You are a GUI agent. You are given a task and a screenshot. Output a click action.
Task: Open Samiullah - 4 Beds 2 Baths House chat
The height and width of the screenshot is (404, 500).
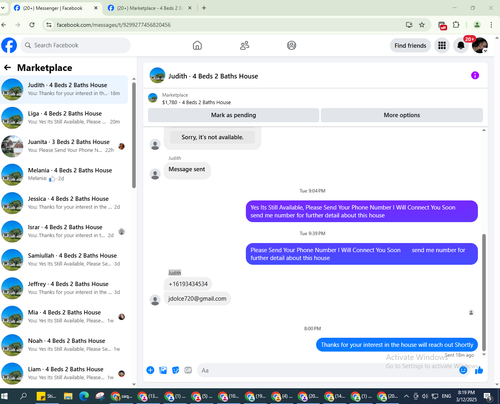[64, 259]
